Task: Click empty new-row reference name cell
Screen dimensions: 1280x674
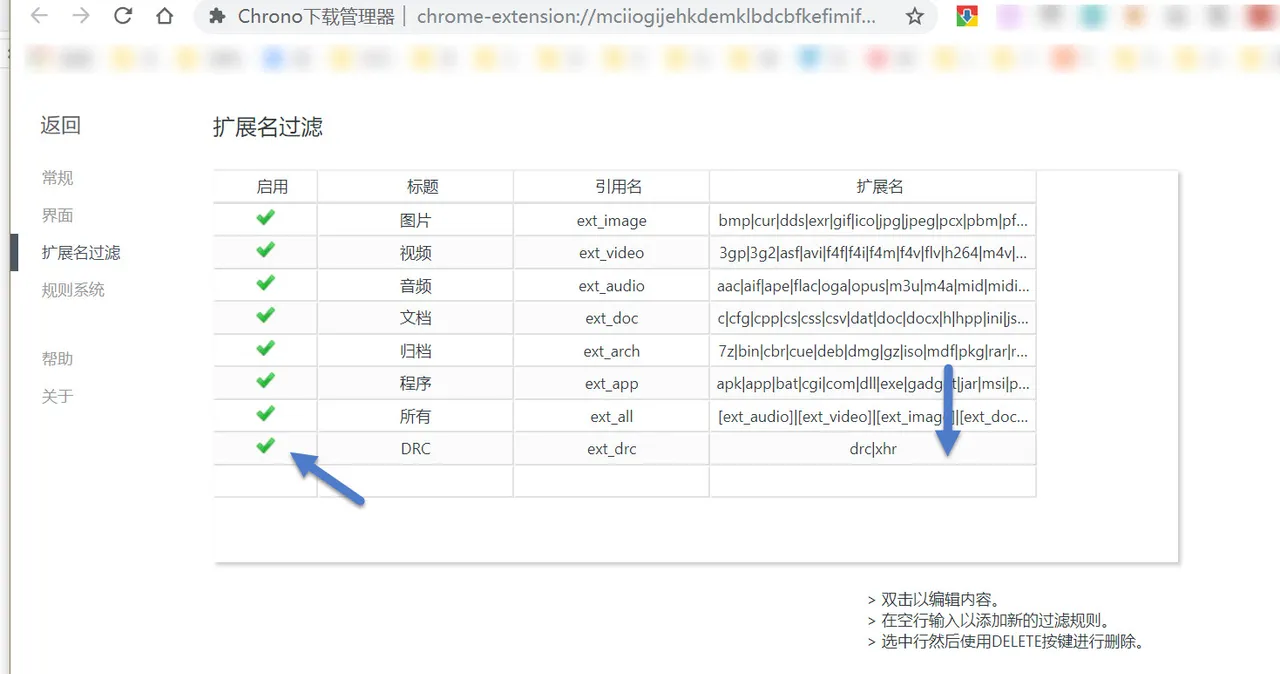Action: click(612, 481)
